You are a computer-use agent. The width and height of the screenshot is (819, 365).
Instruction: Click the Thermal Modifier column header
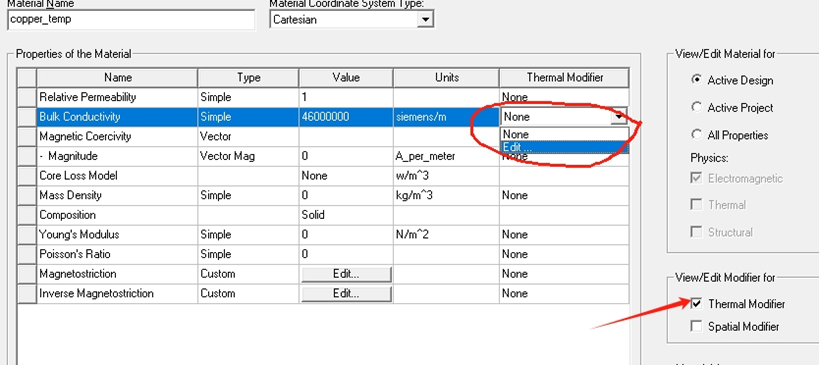[x=565, y=78]
